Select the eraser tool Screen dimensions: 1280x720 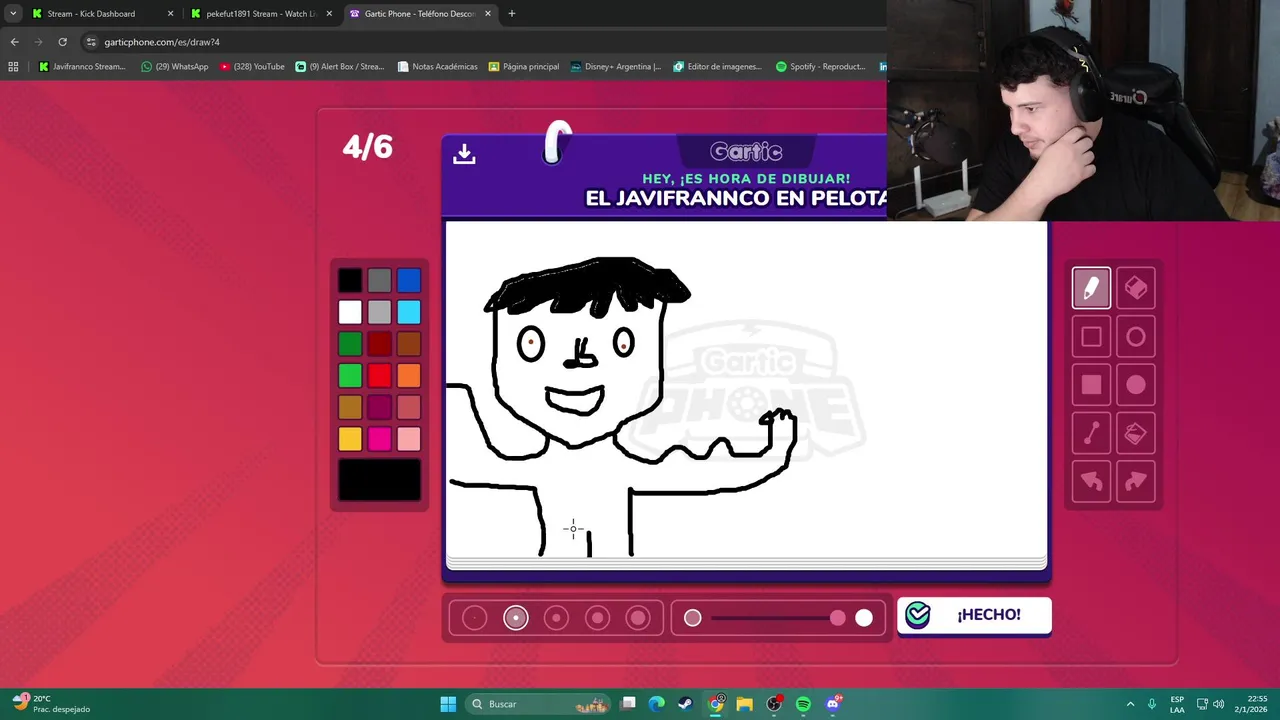1135,288
